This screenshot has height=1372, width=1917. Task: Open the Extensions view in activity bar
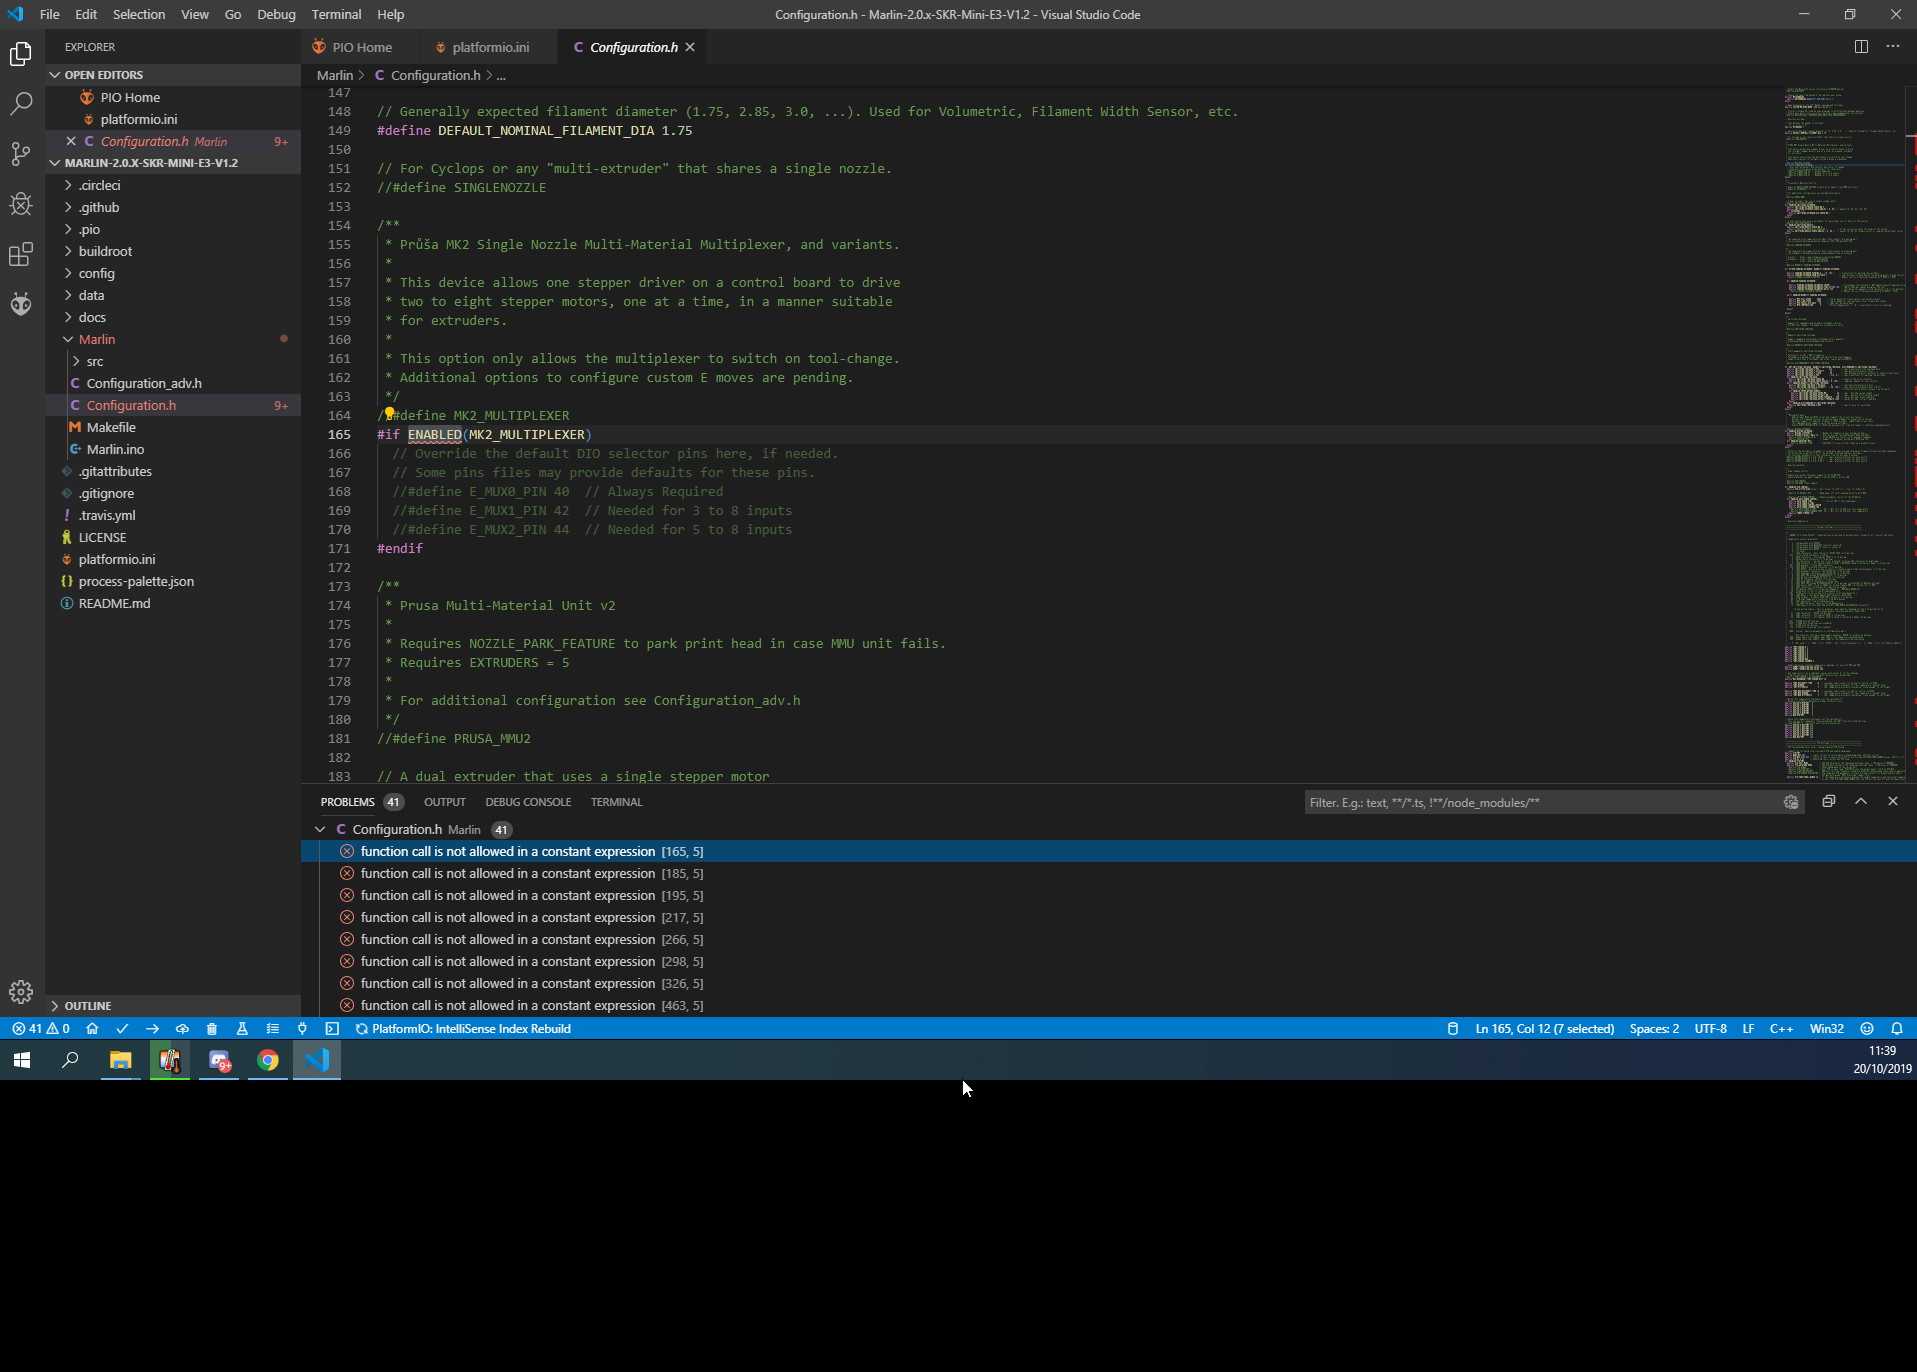(x=21, y=254)
